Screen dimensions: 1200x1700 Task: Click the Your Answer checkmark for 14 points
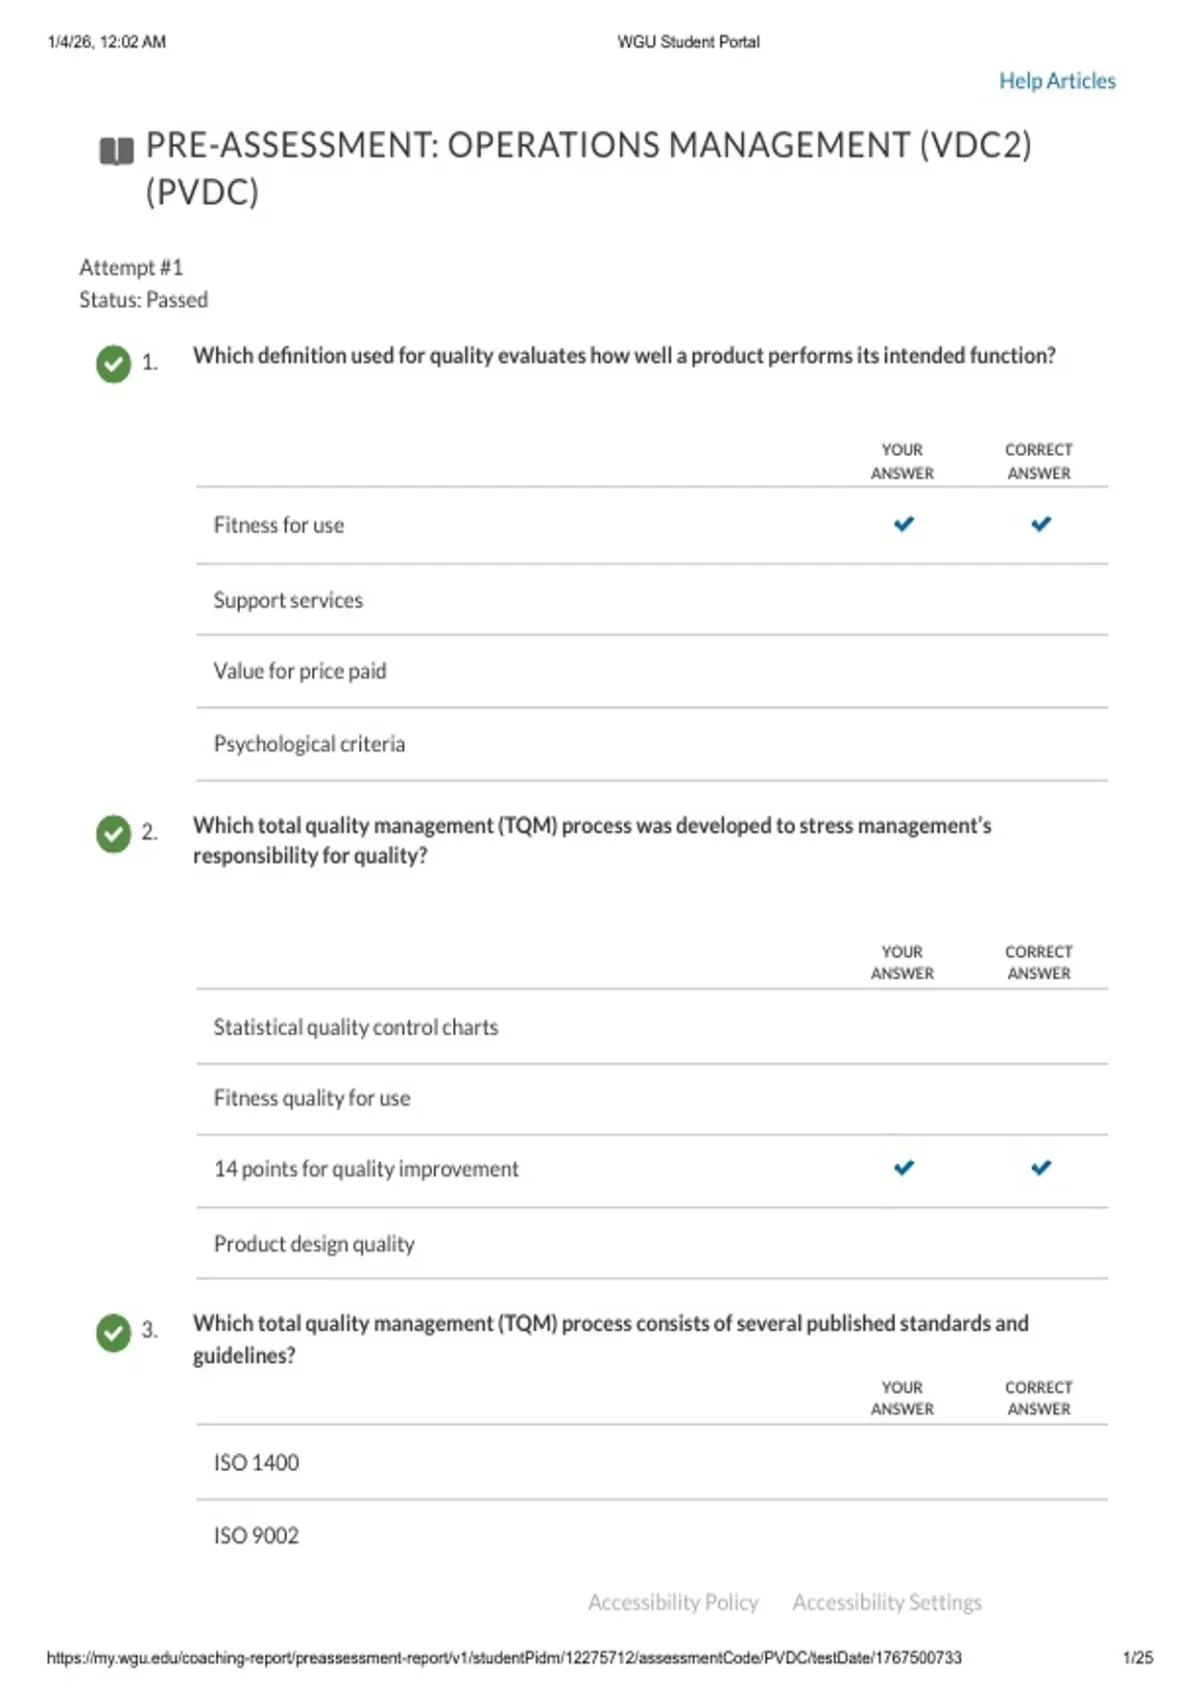tap(904, 1168)
